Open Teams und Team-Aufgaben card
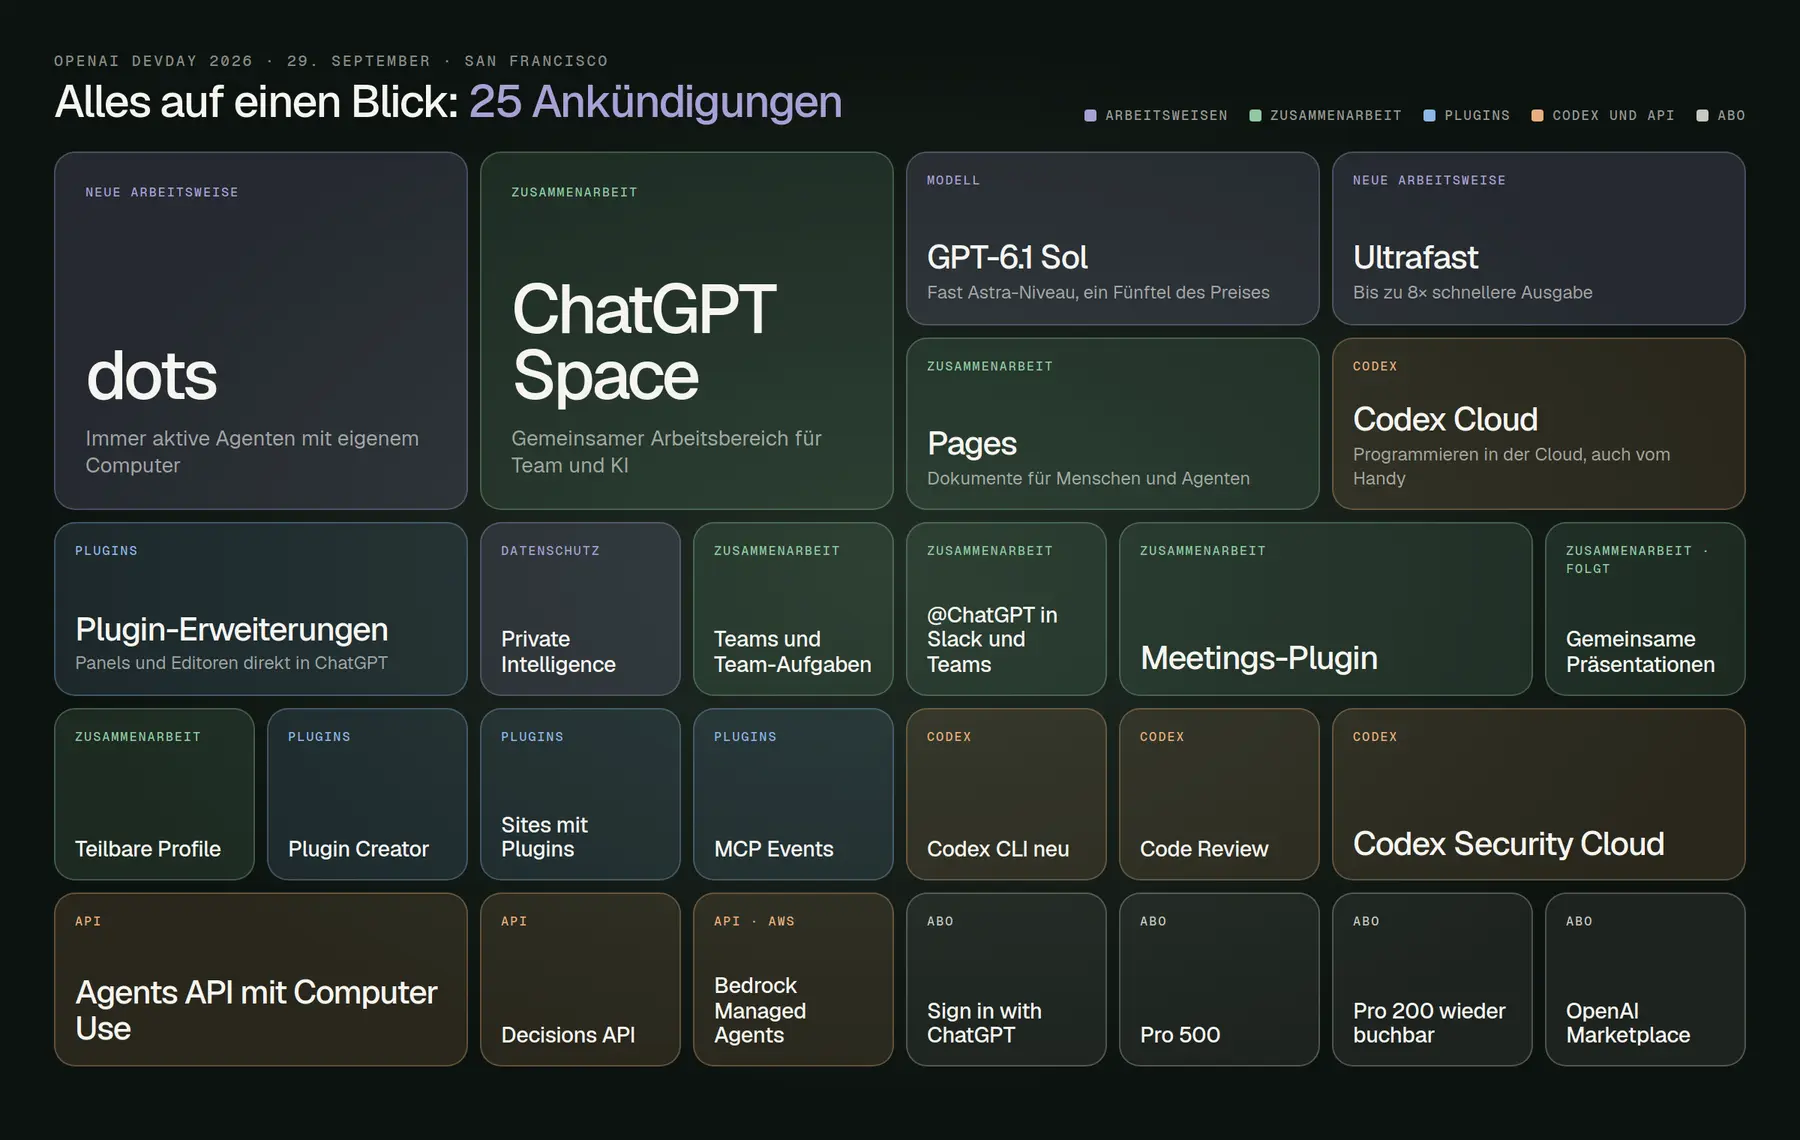1800x1140 pixels. pos(793,609)
